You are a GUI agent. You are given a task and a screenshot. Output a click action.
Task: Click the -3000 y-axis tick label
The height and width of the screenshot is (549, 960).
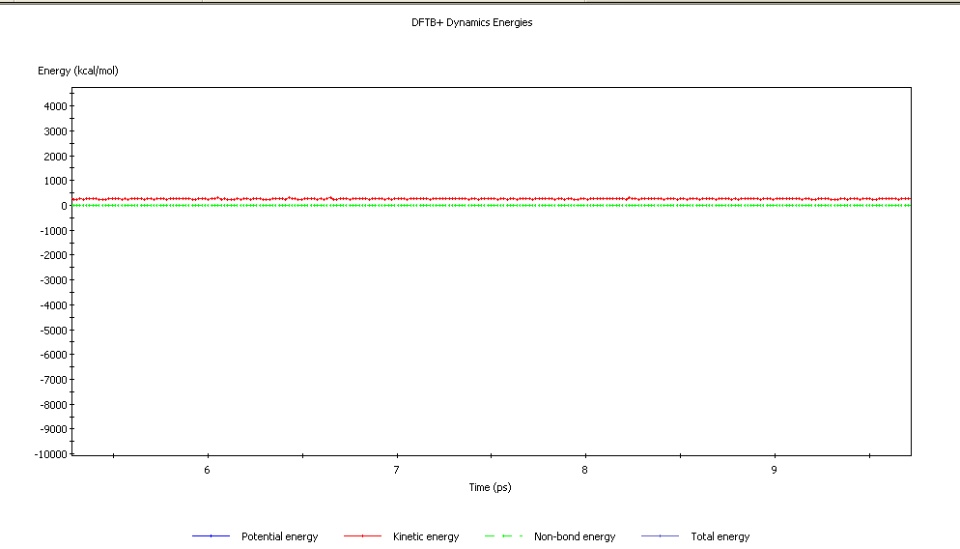coord(53,281)
